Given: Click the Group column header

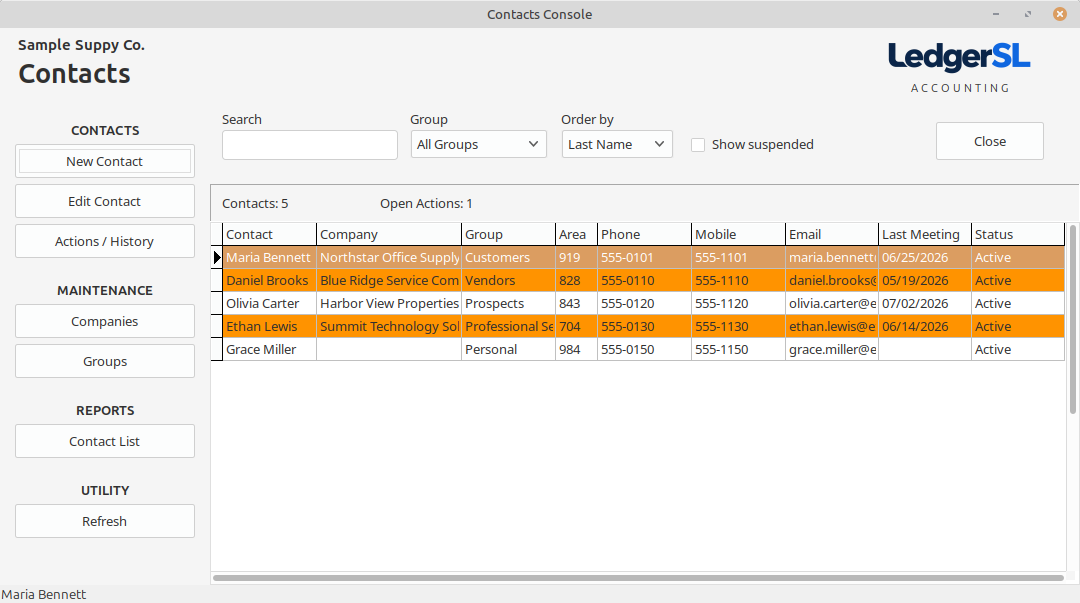Looking at the screenshot, I should point(508,234).
